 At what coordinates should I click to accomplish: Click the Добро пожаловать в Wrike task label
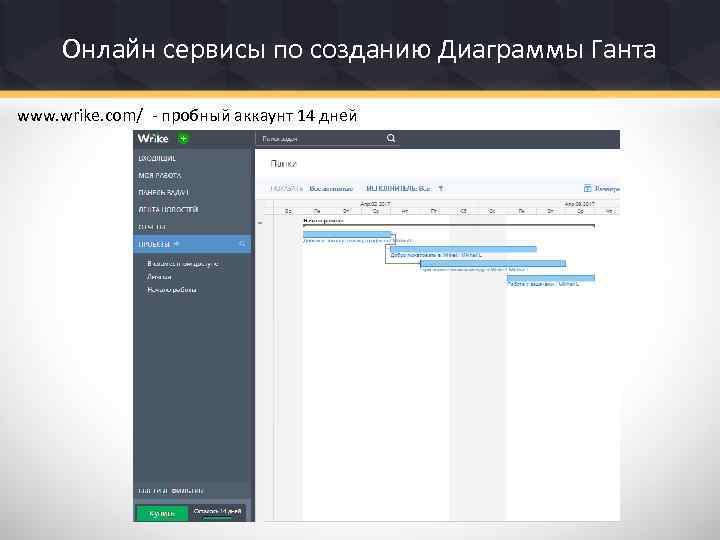(434, 255)
